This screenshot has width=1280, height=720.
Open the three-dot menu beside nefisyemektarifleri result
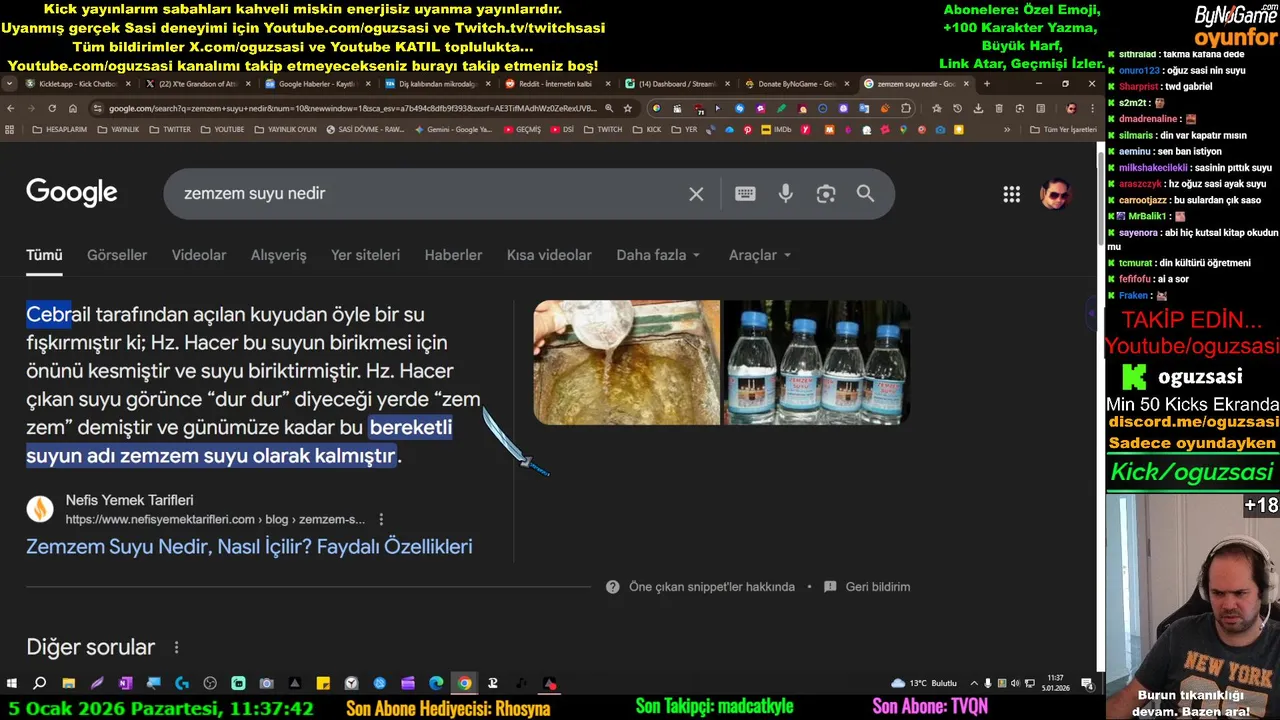click(381, 519)
